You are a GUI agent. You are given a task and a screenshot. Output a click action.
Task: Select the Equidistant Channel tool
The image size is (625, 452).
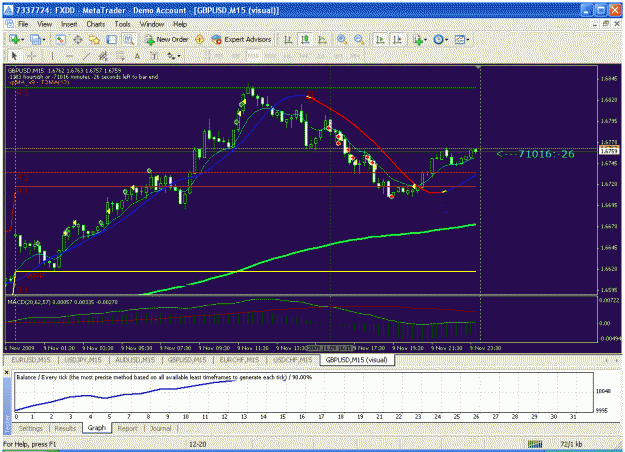click(103, 56)
